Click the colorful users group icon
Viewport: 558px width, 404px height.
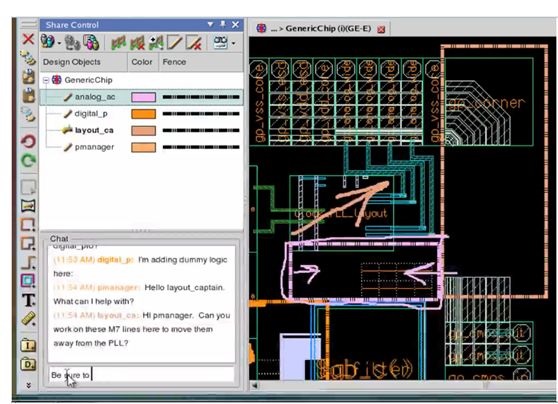91,42
